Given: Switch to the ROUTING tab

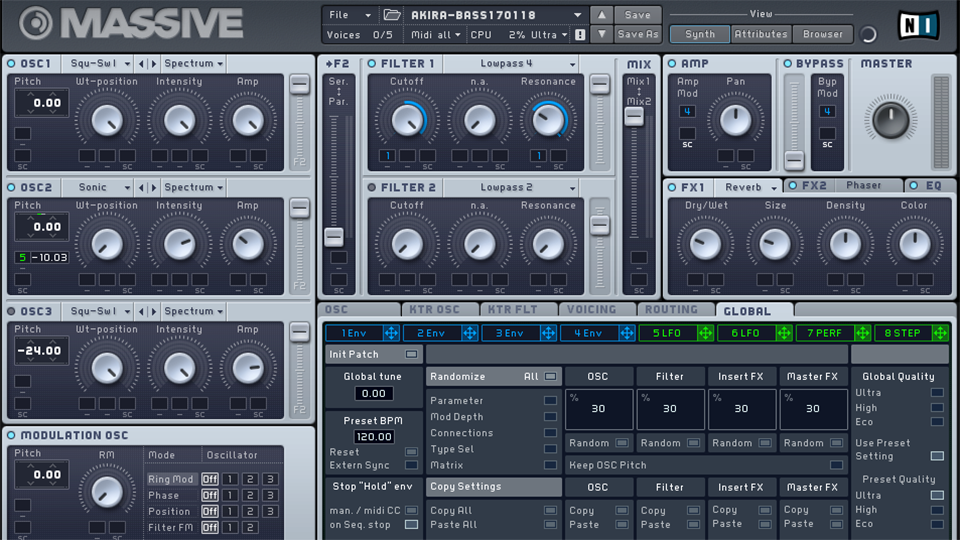Looking at the screenshot, I should coord(676,310).
